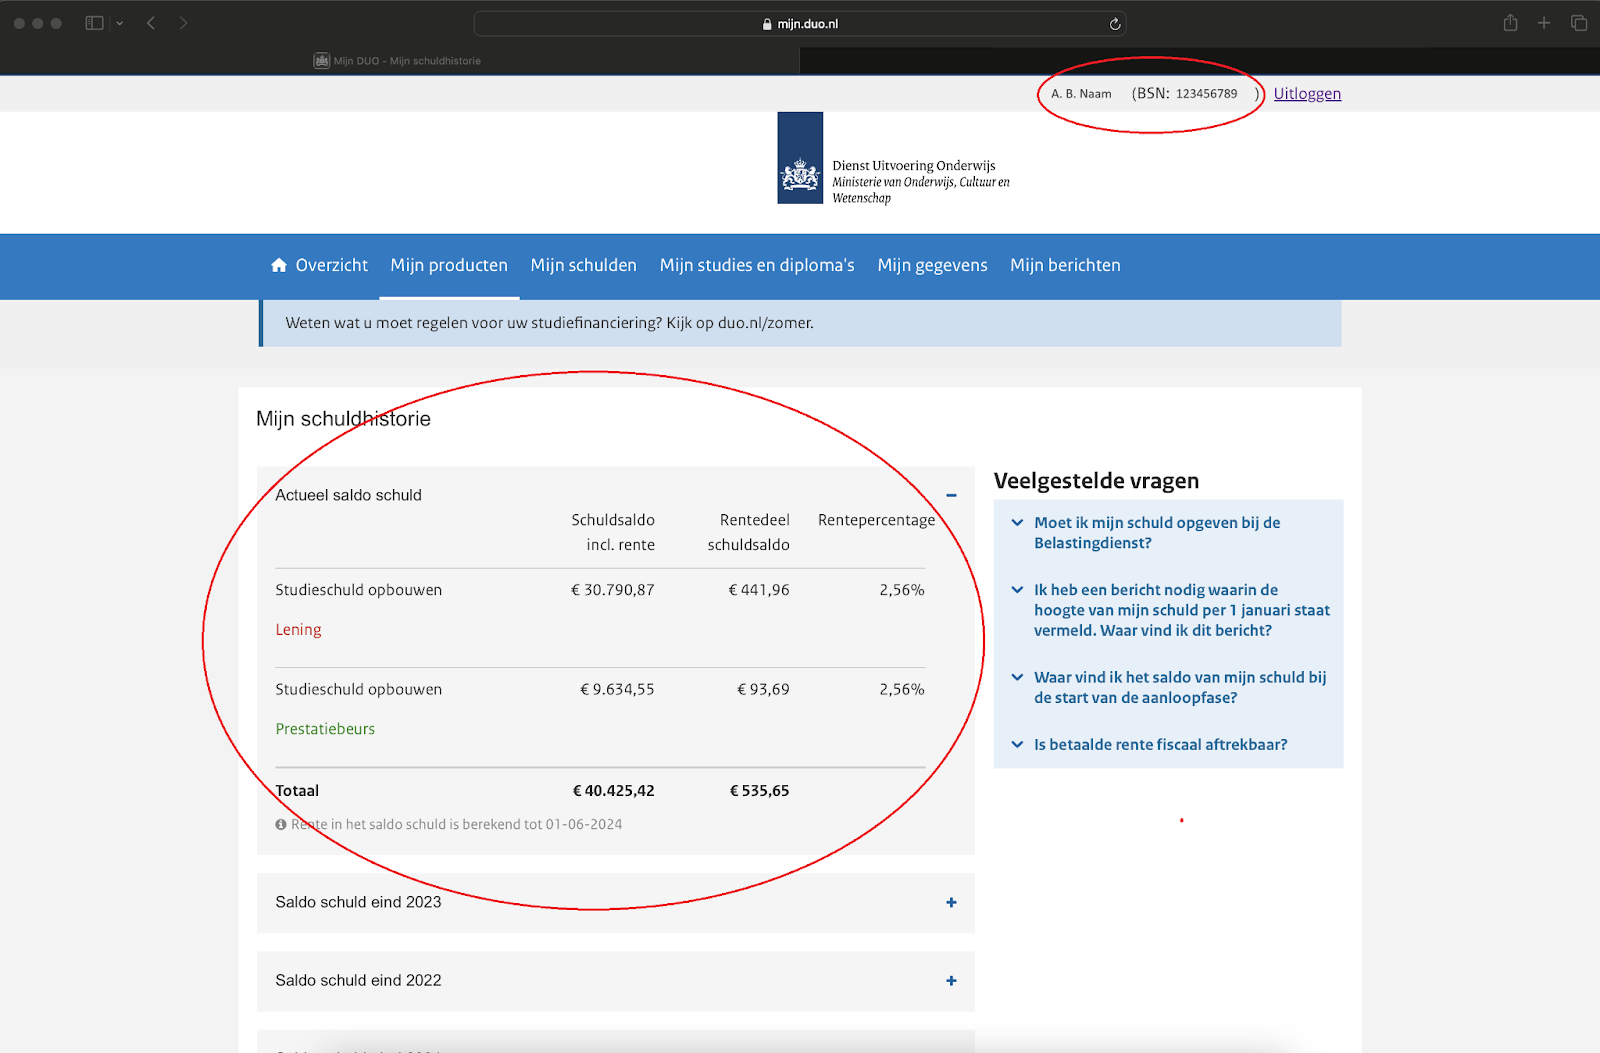
Task: Click the Saldo schuld eind 2023 heading
Action: pos(358,902)
